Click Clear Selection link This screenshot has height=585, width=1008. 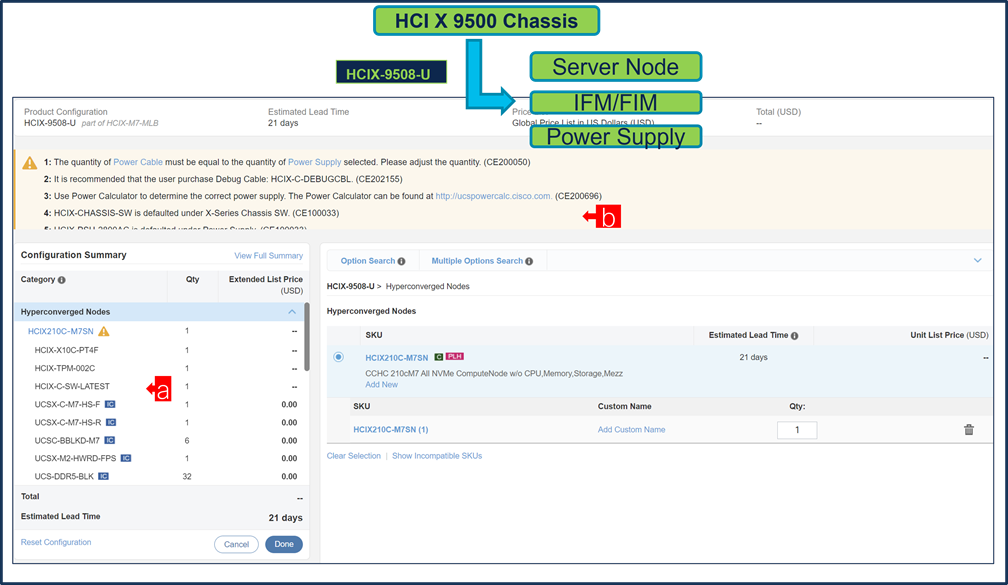354,456
